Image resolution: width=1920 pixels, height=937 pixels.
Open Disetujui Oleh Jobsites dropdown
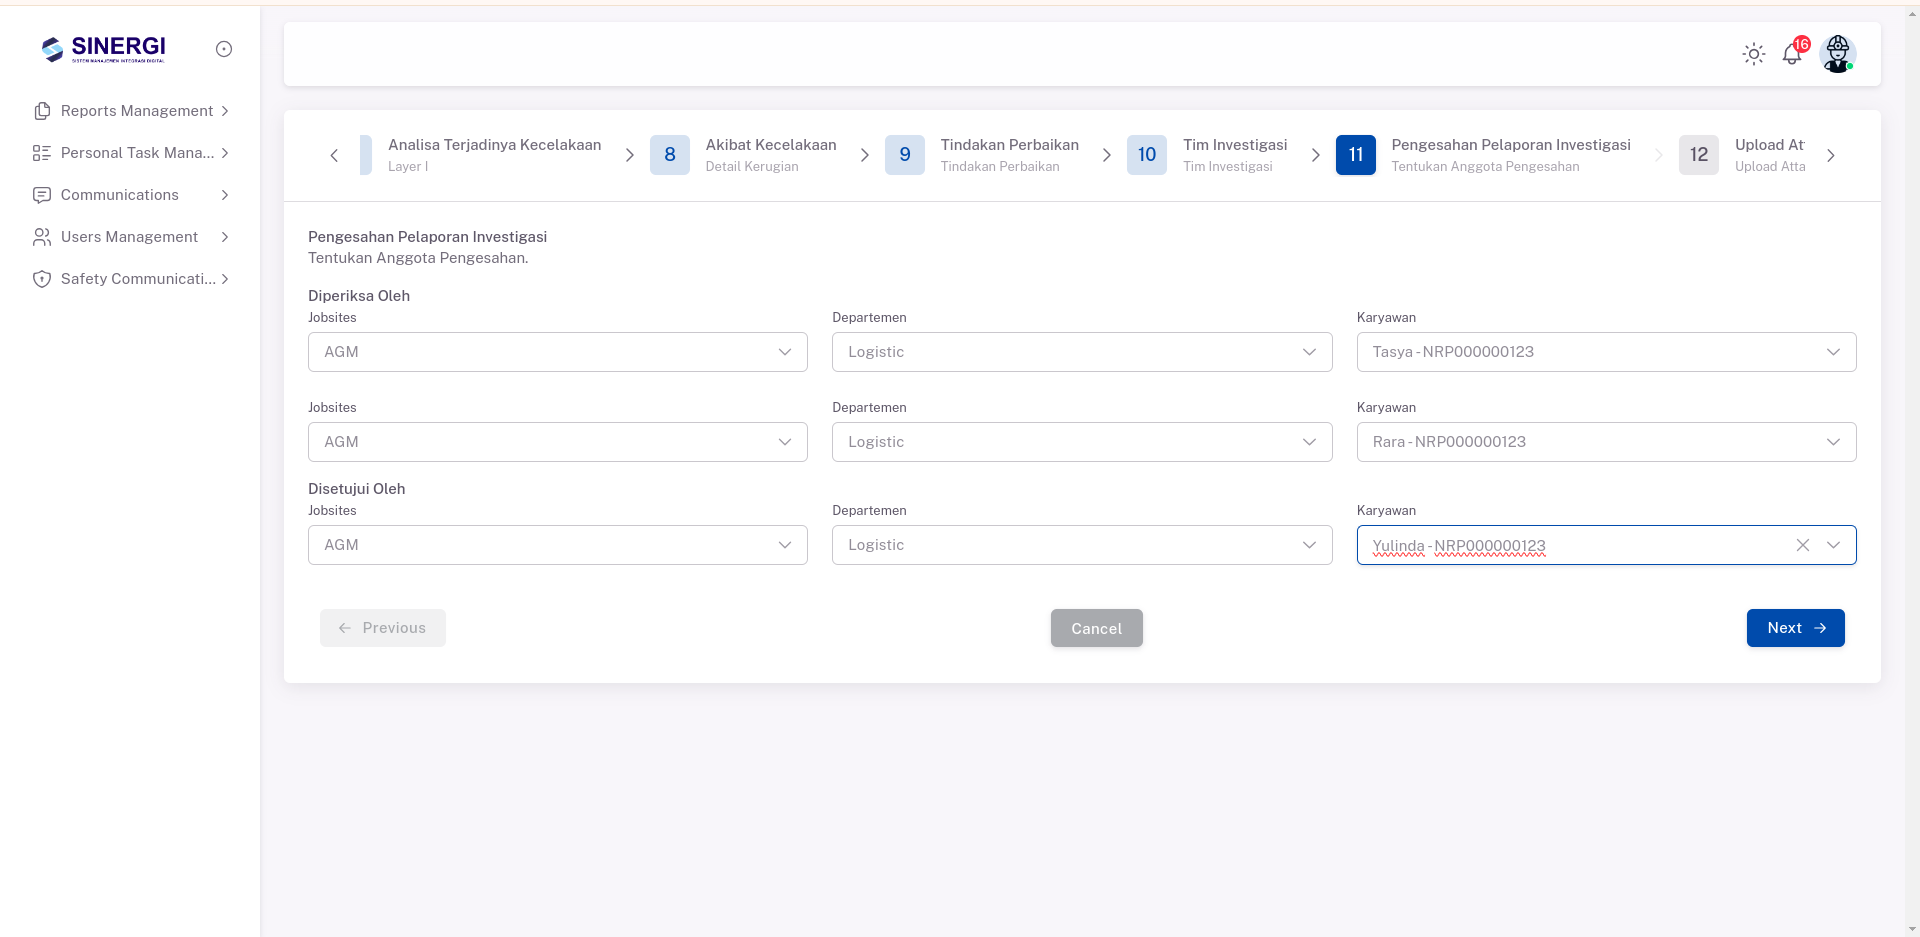[x=558, y=545]
